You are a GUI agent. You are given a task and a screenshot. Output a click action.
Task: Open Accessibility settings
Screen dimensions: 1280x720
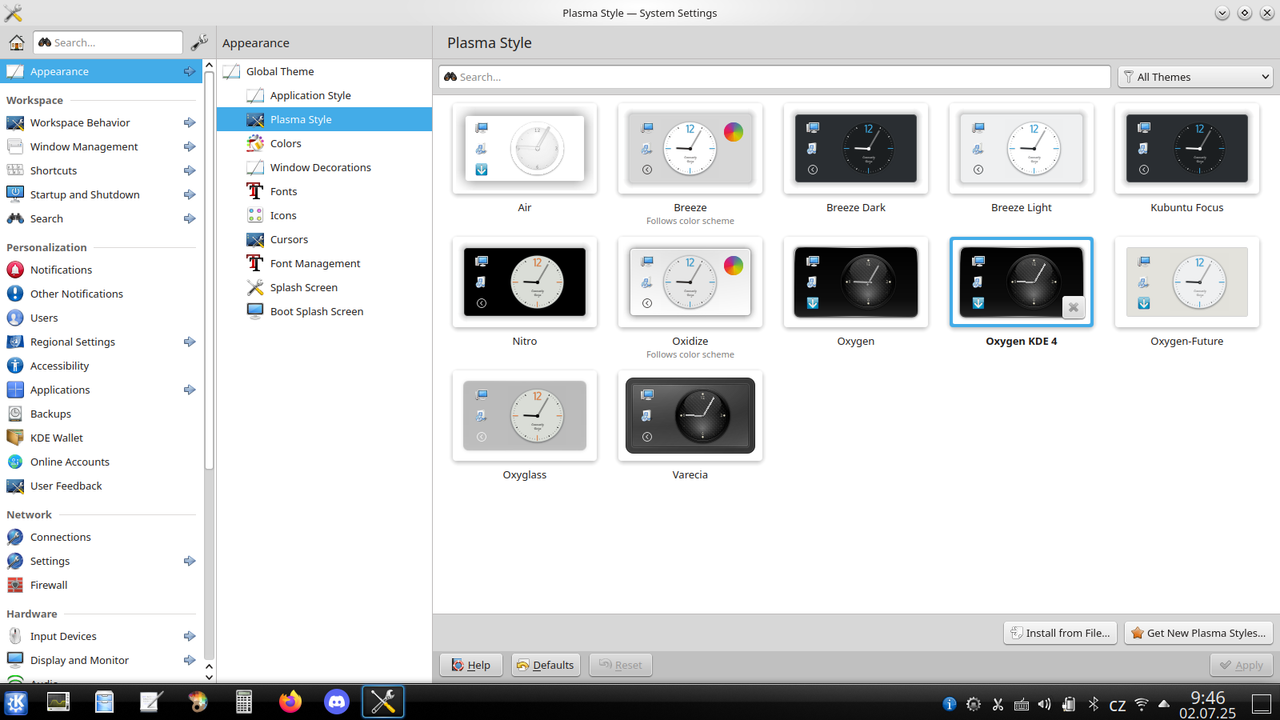101,366
